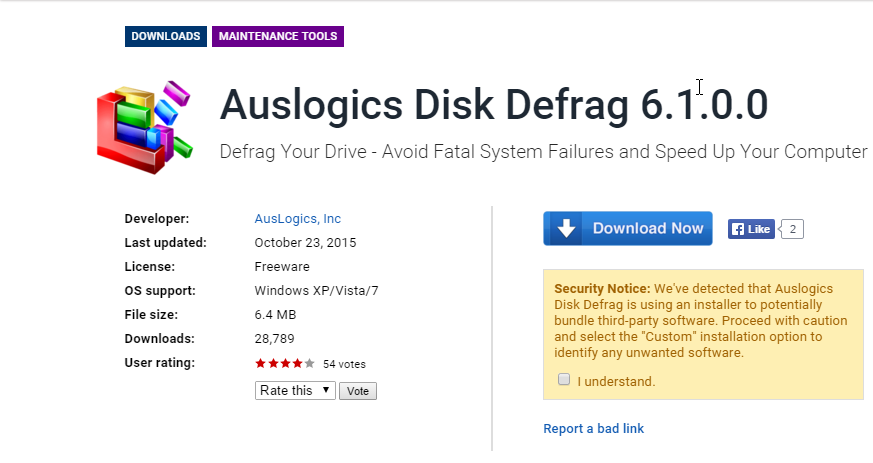Click the Facebook Like button

coord(751,229)
